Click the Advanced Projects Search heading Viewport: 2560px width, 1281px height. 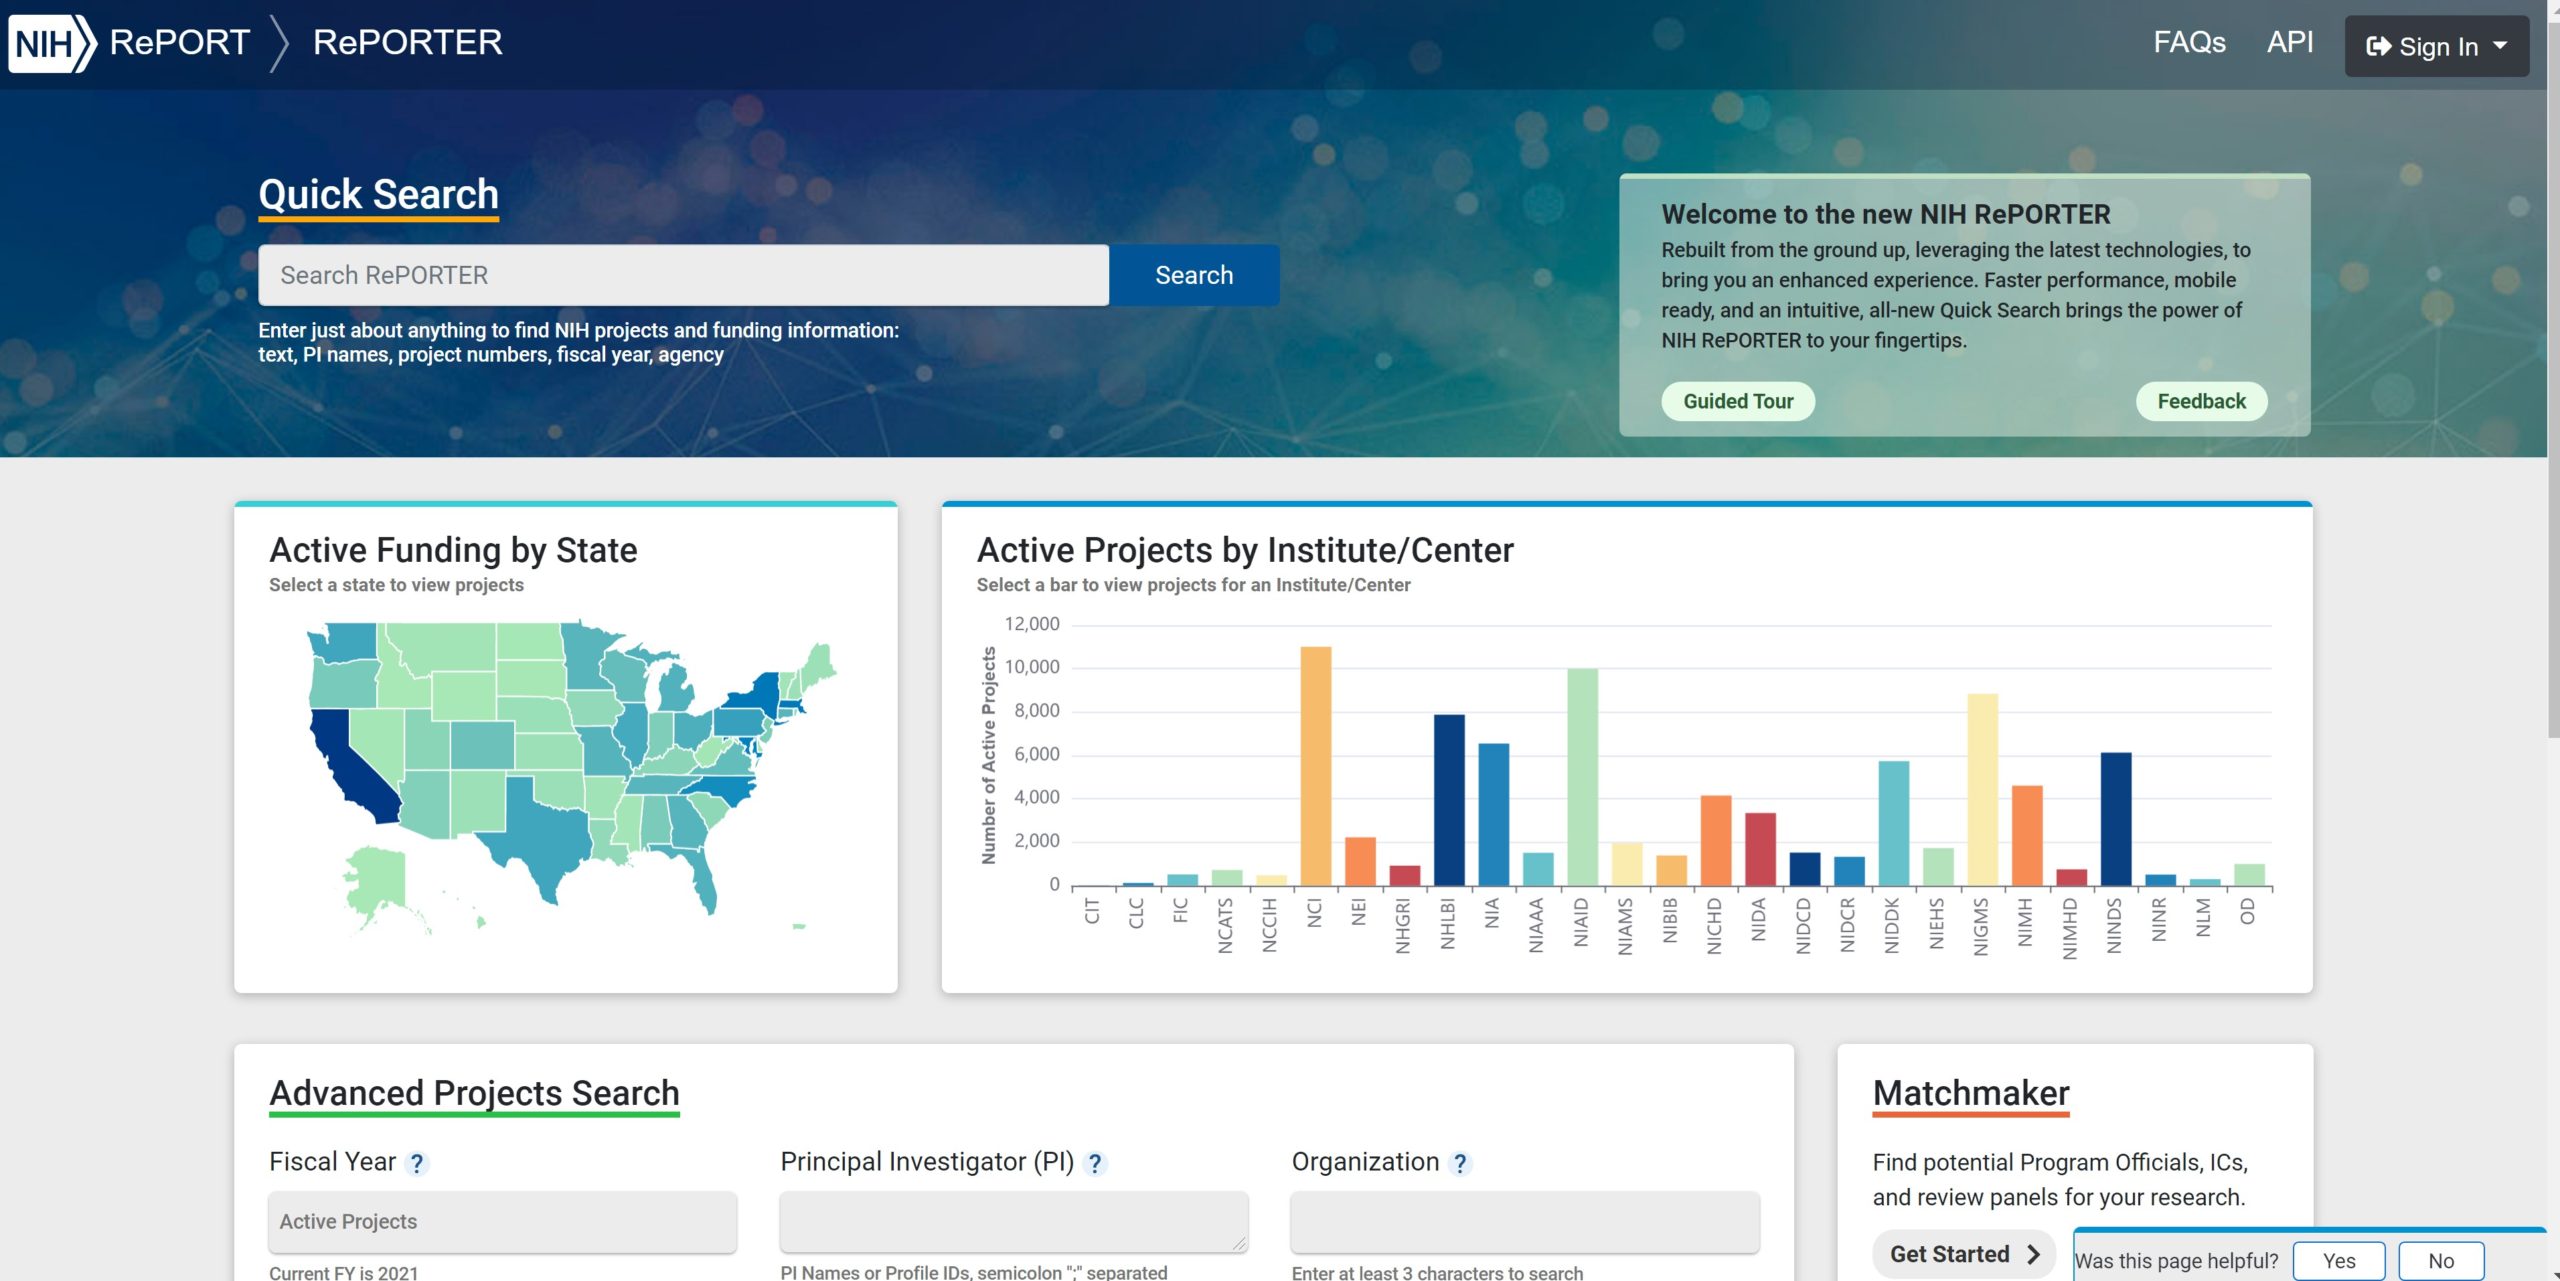click(474, 1093)
